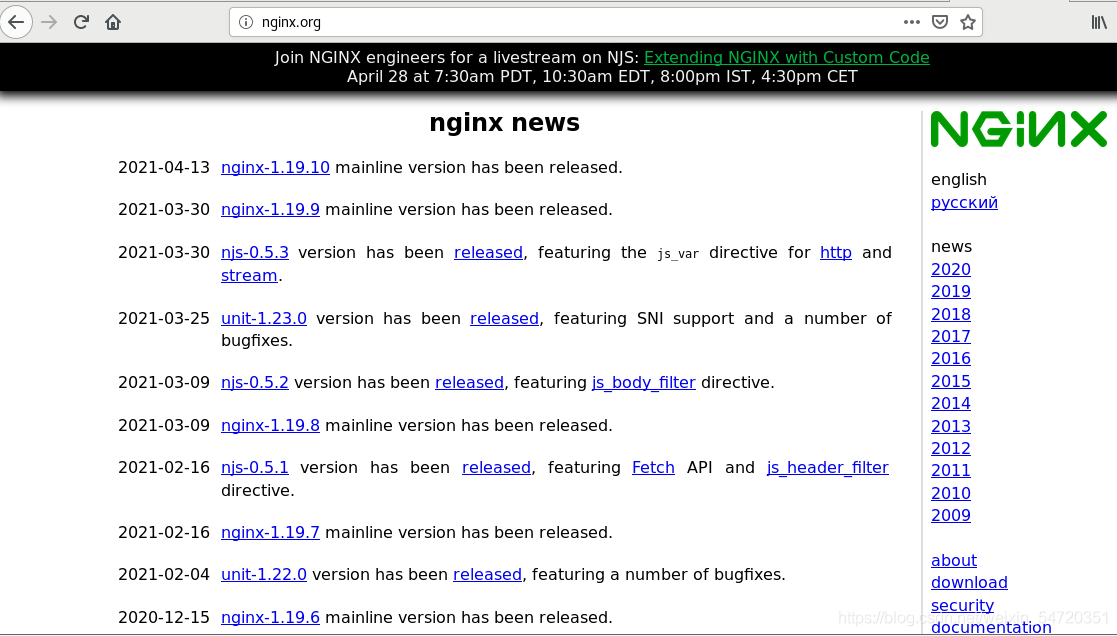This screenshot has height=636, width=1117.
Task: Open Extending NGINX with Custom Code link
Action: 786,57
